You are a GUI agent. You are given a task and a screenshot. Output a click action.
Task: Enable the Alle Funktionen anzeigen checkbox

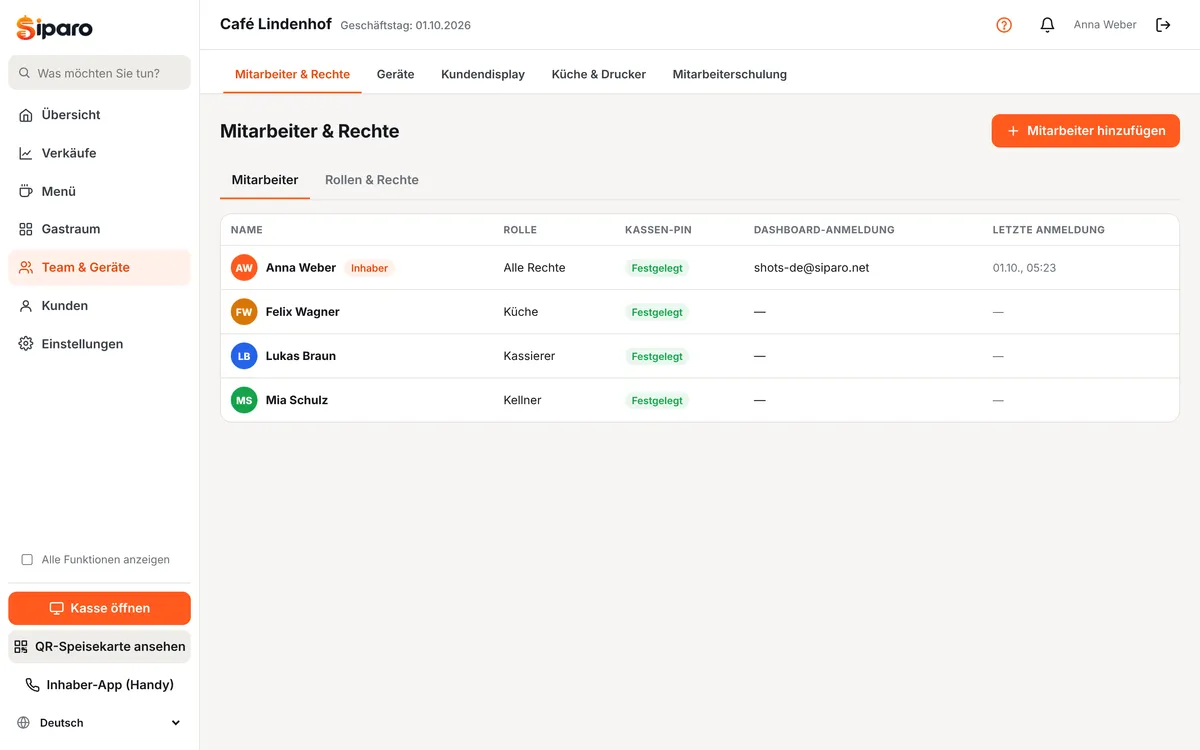pyautogui.click(x=27, y=560)
